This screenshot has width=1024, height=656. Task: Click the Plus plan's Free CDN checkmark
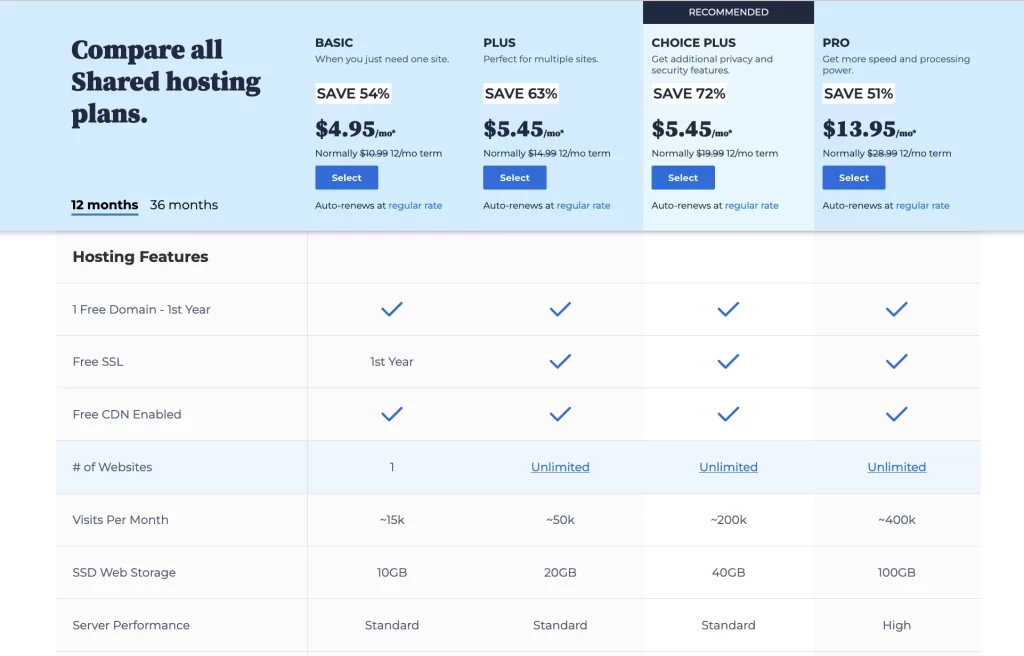pyautogui.click(x=560, y=414)
